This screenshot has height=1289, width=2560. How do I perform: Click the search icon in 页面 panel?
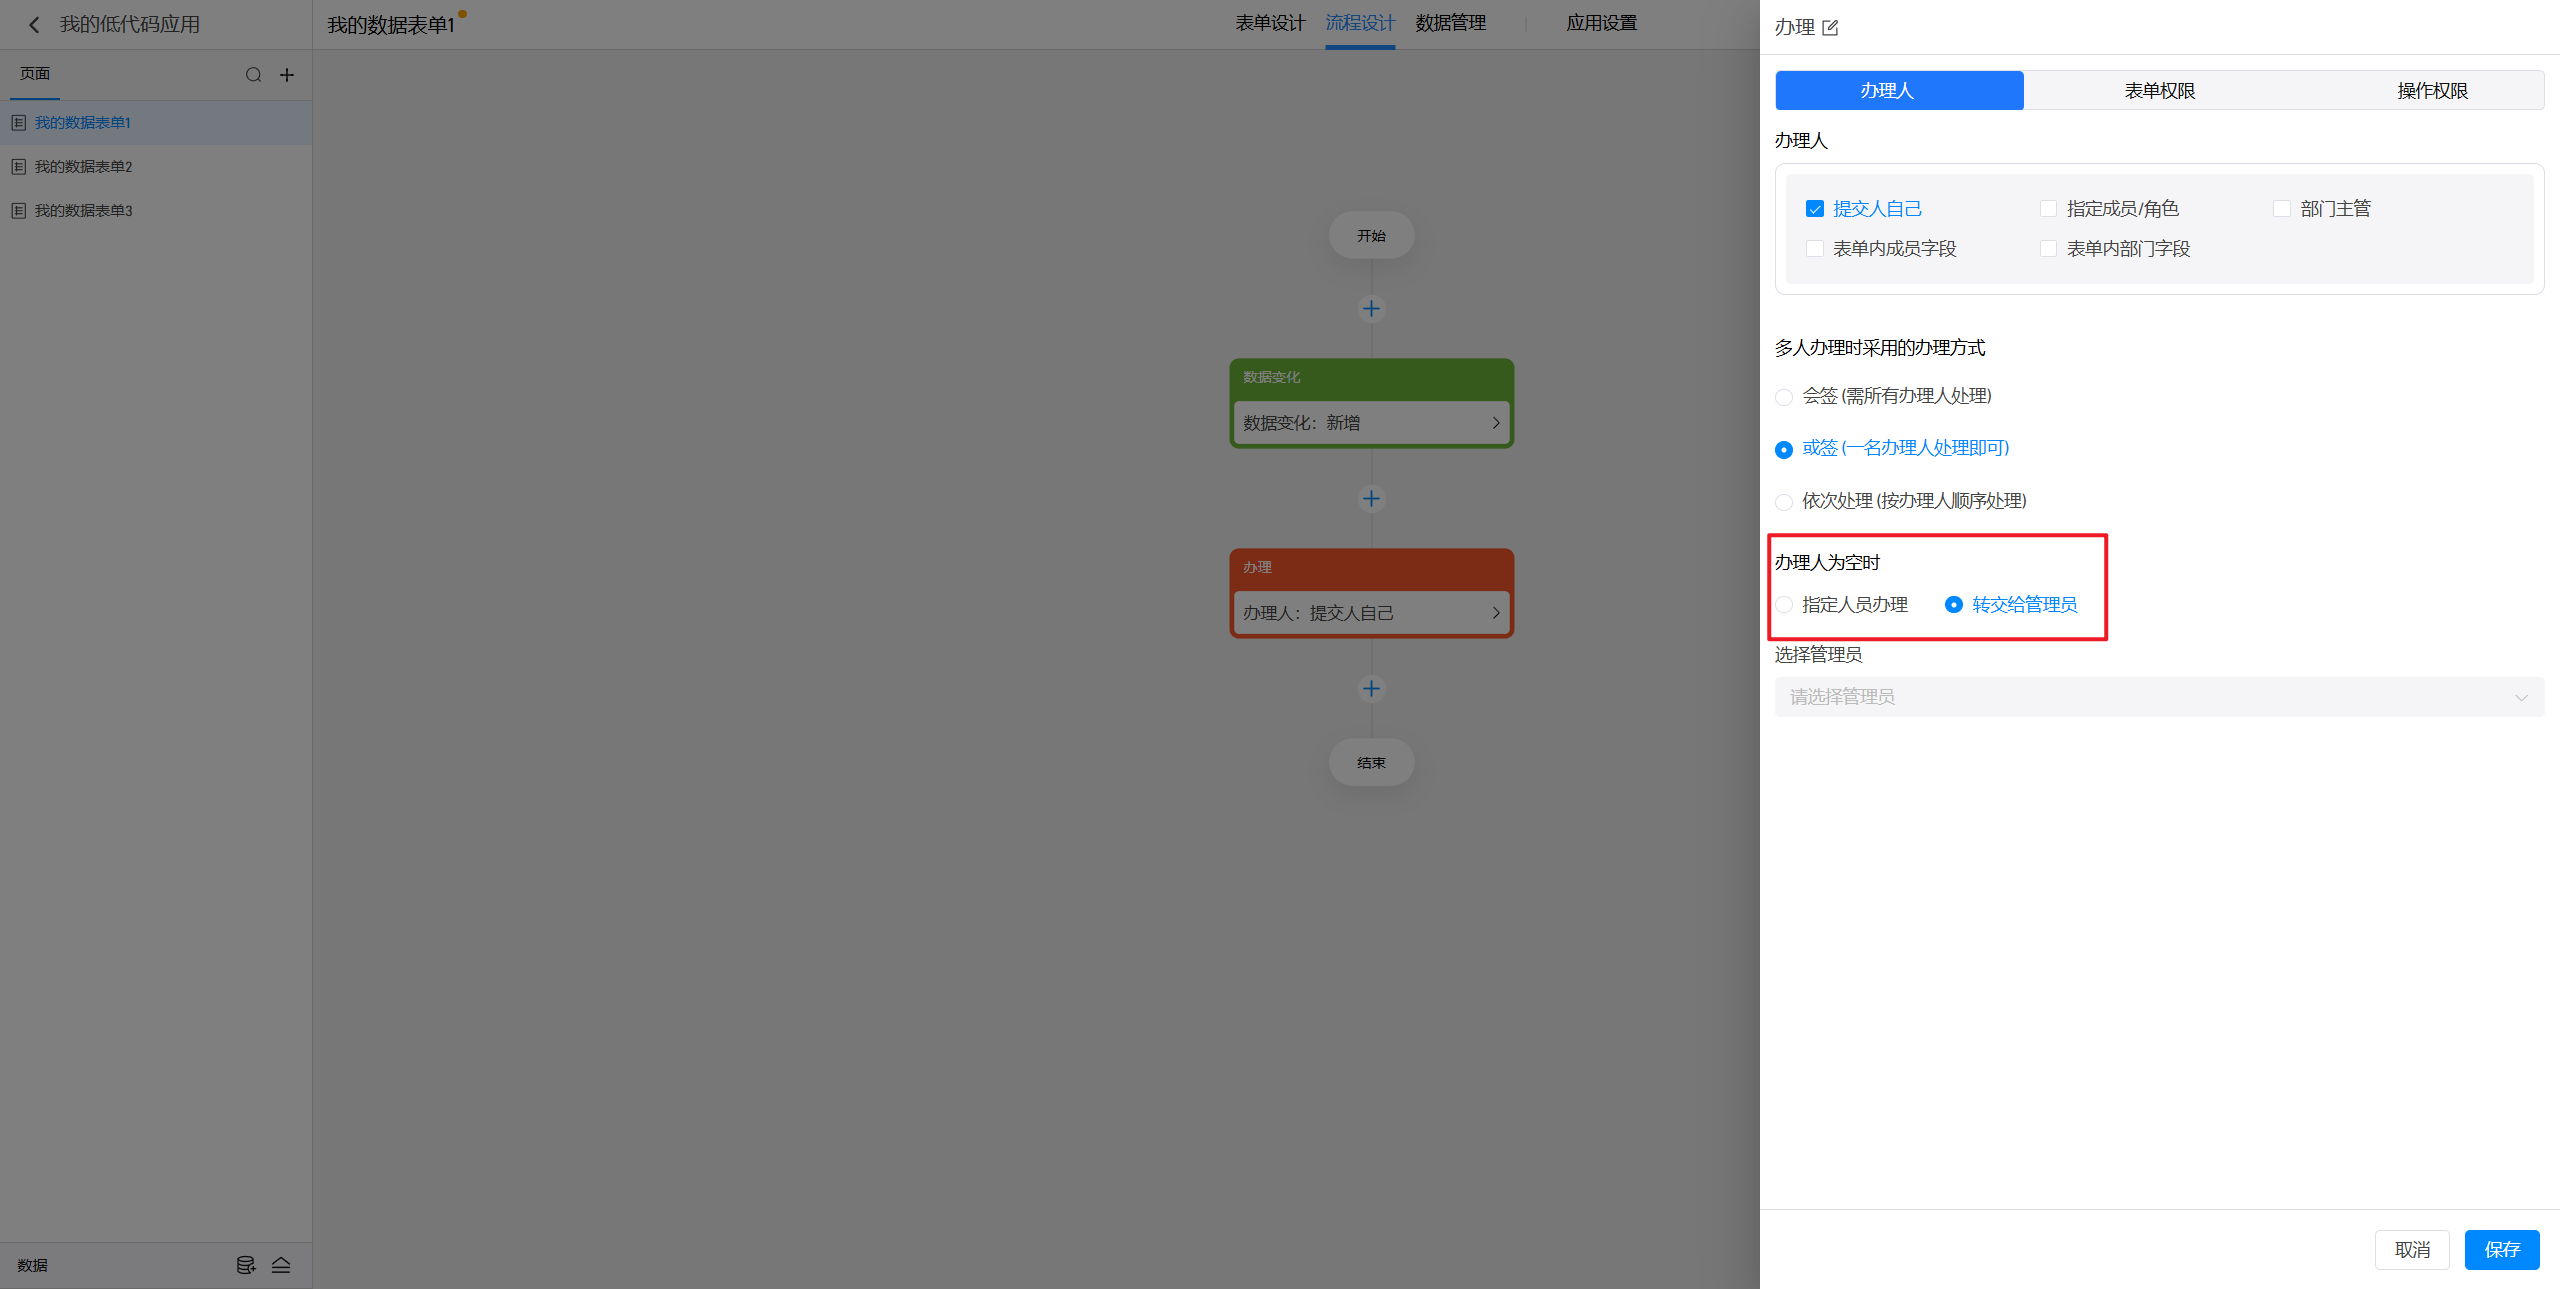[x=253, y=75]
